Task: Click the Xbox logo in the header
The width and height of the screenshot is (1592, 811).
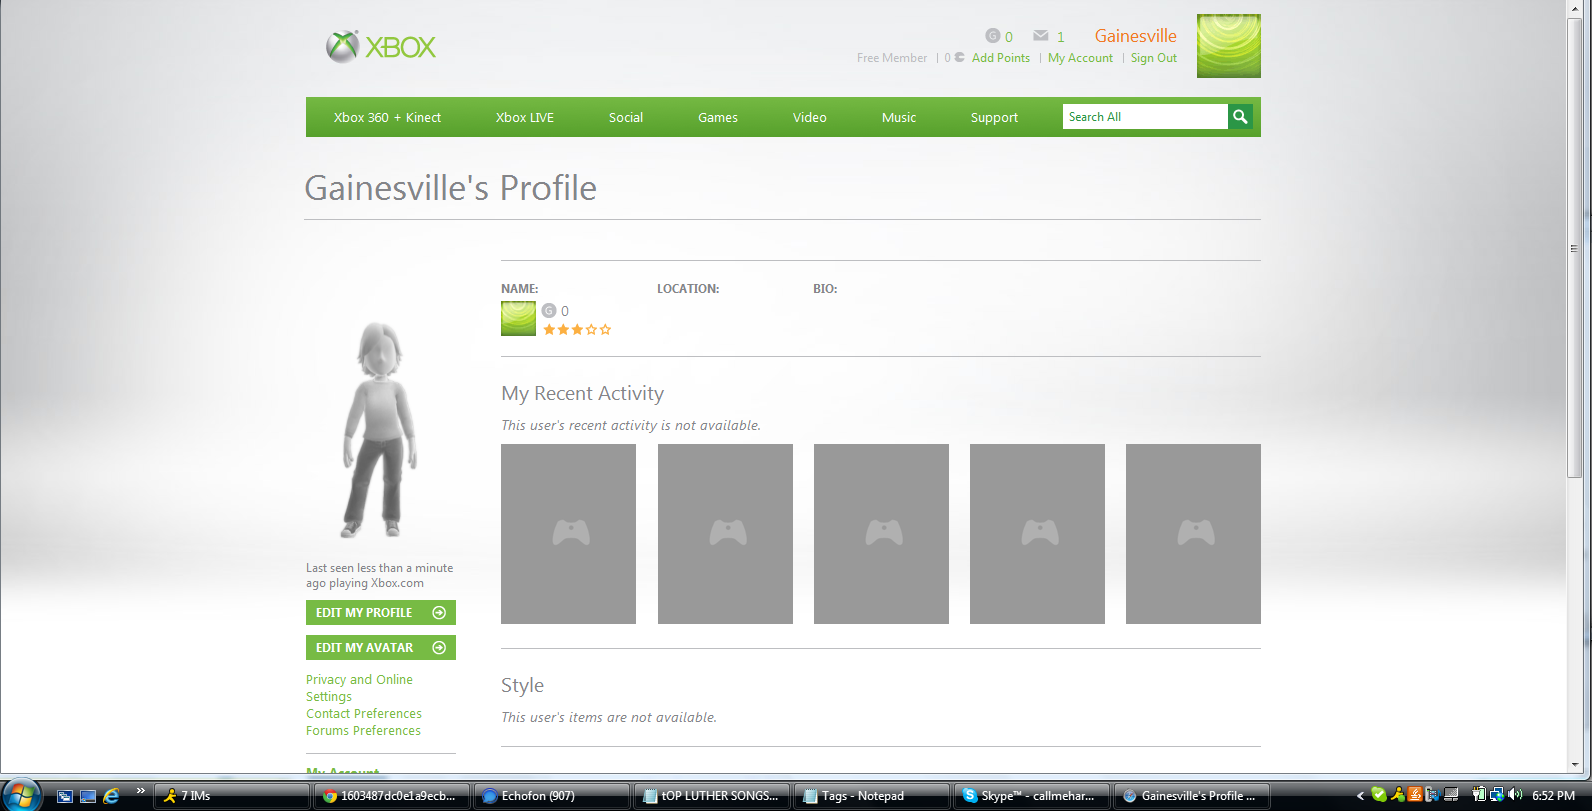Action: tap(381, 47)
